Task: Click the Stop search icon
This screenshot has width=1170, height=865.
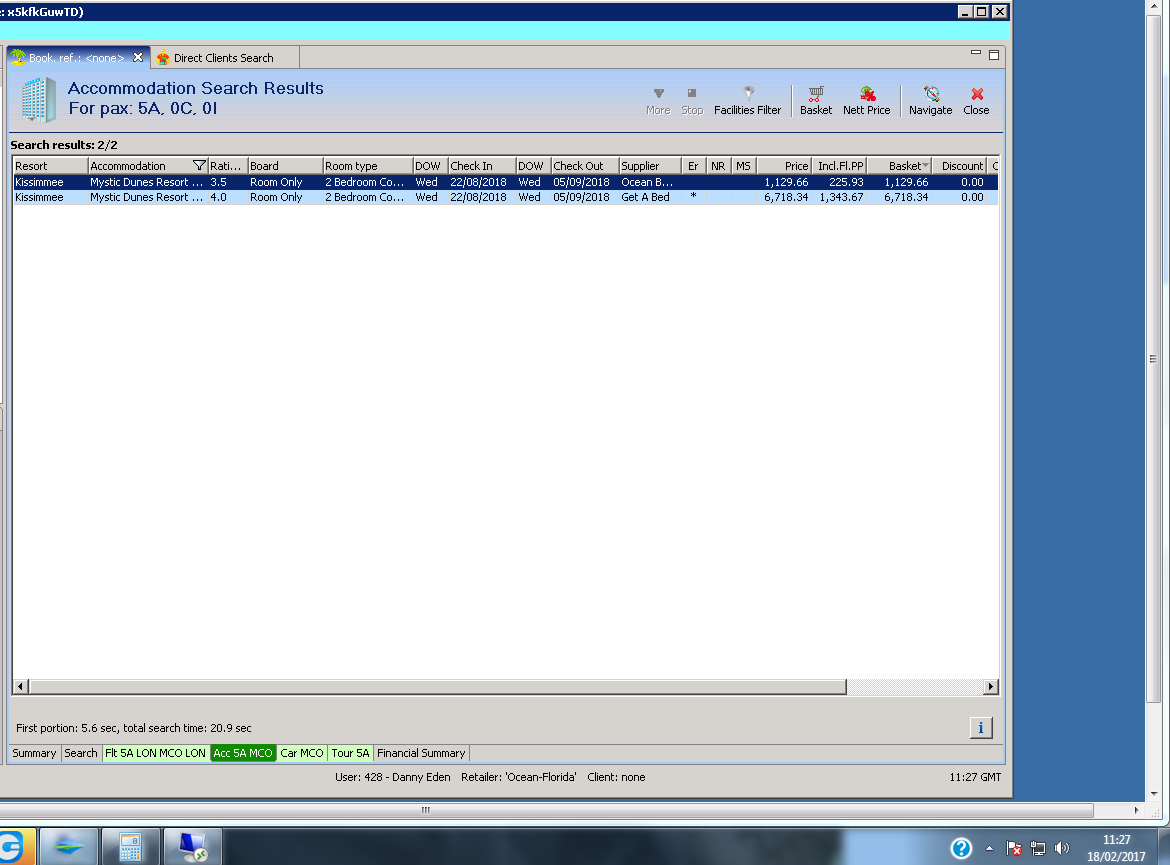Action: coord(692,101)
